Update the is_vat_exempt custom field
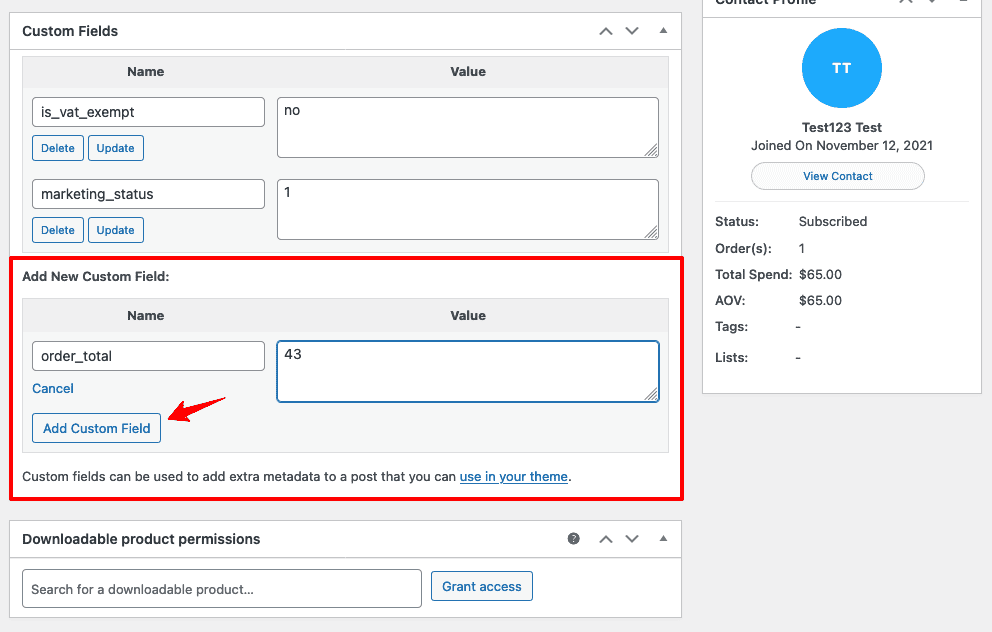Image resolution: width=992 pixels, height=632 pixels. (116, 148)
